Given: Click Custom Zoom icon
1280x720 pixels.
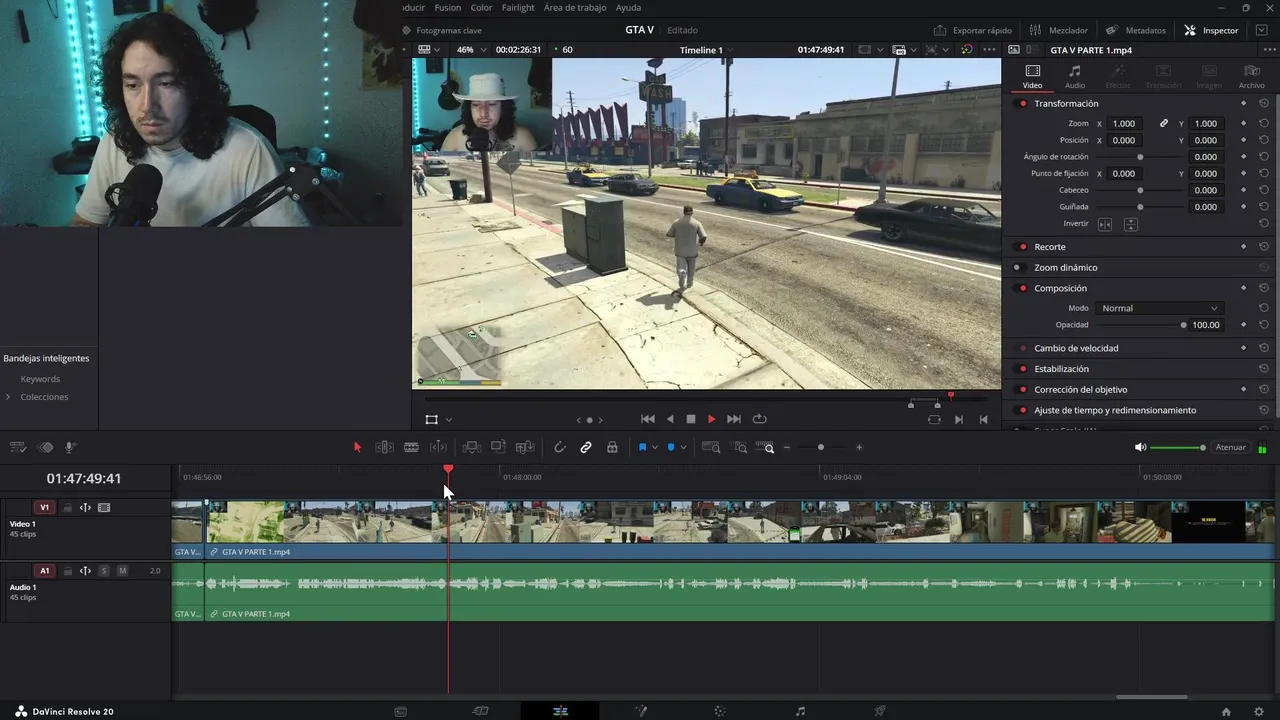Looking at the screenshot, I should click(x=764, y=447).
